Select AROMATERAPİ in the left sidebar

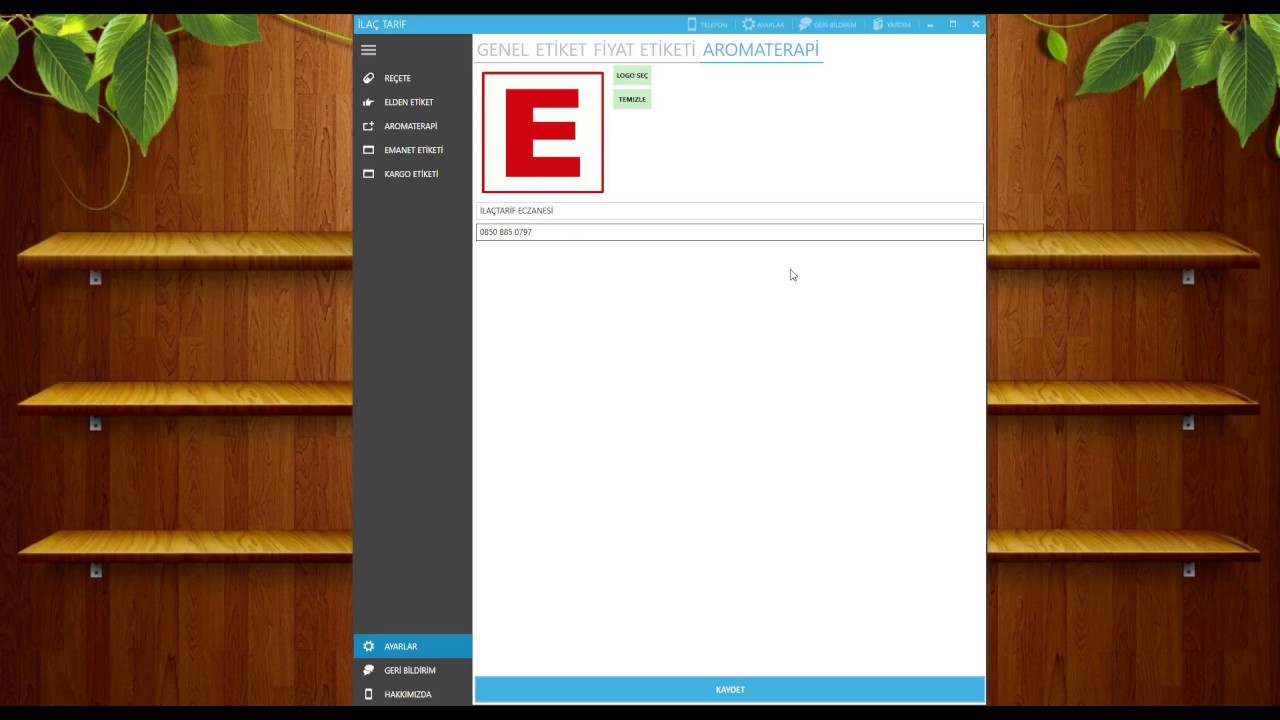coord(412,126)
